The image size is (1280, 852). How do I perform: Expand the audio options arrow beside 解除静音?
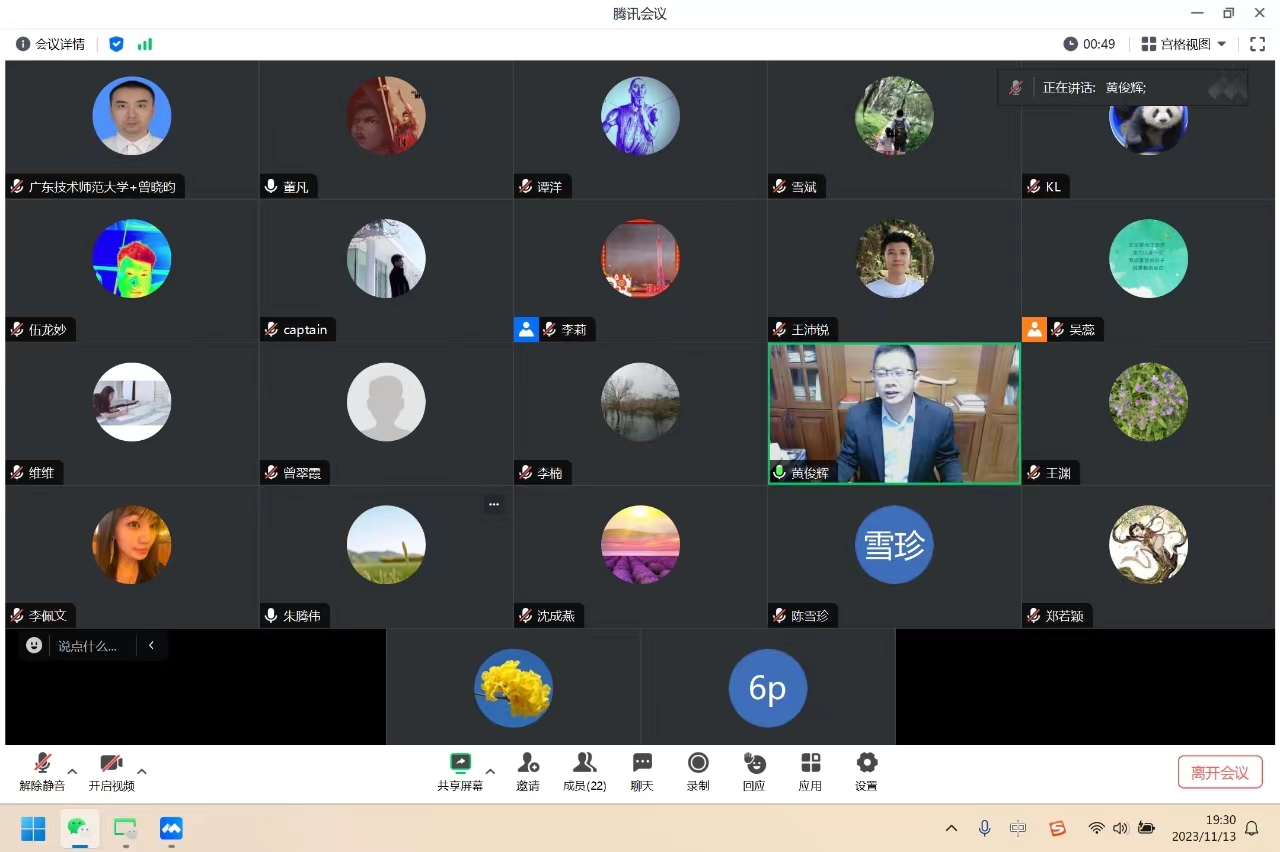72,771
